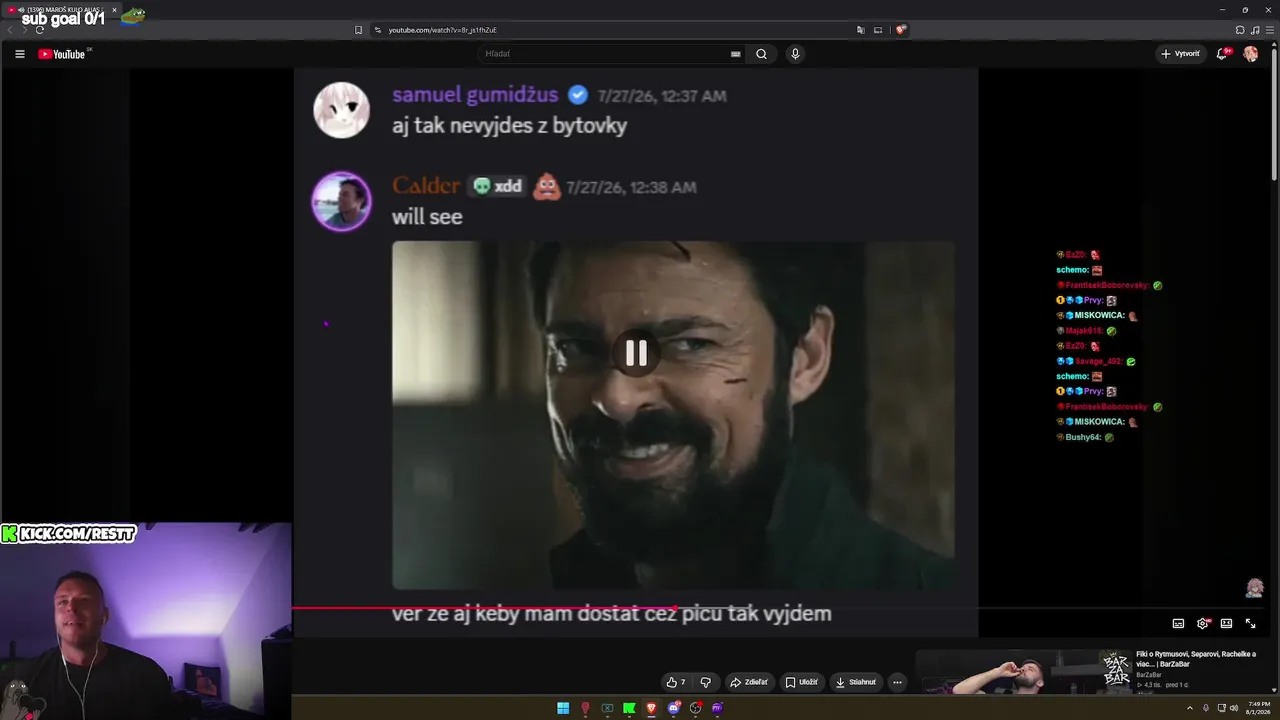Pause the video with the center button
The width and height of the screenshot is (1280, 720).
point(636,353)
